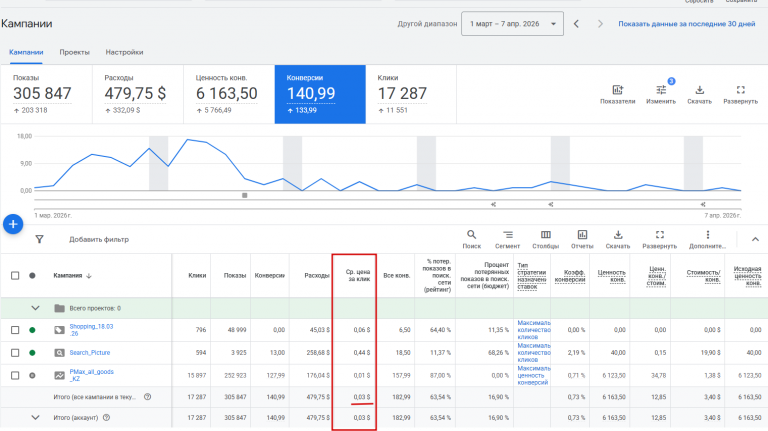
Task: Click green status dot of Search_Picture
Action: pyautogui.click(x=32, y=353)
